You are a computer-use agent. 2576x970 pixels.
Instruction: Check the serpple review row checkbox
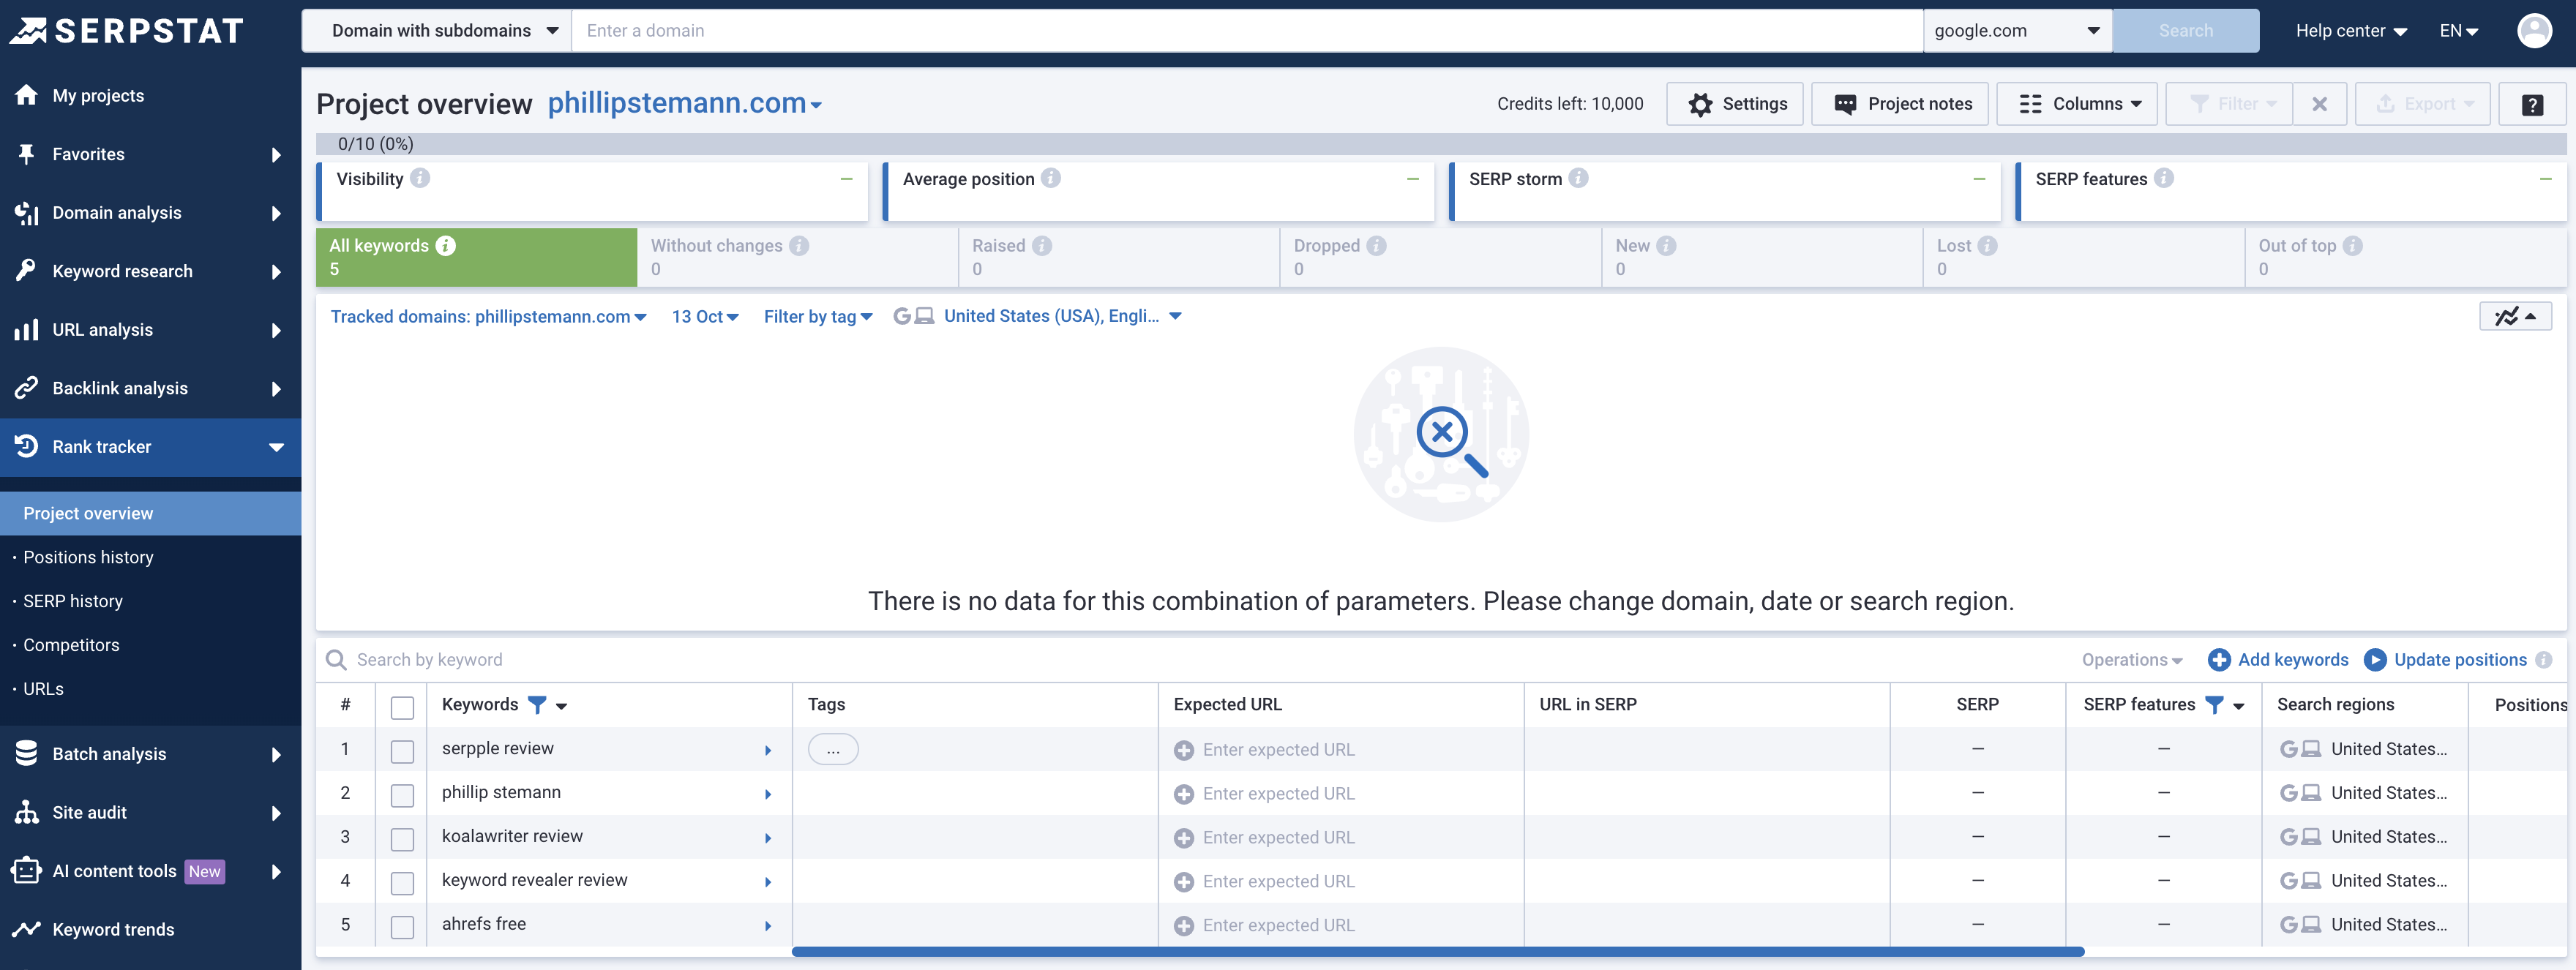pyautogui.click(x=402, y=751)
